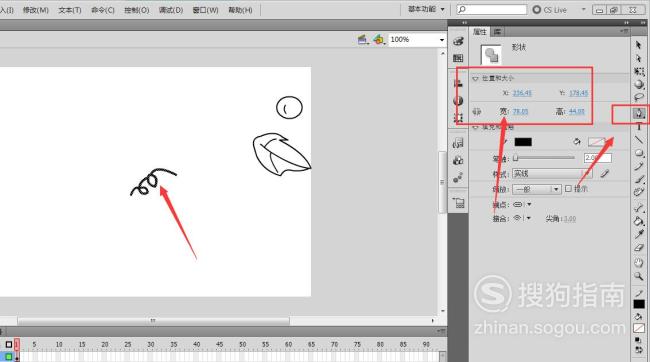
Task: Open the CS Live dropdown arrow
Action: pos(584,9)
